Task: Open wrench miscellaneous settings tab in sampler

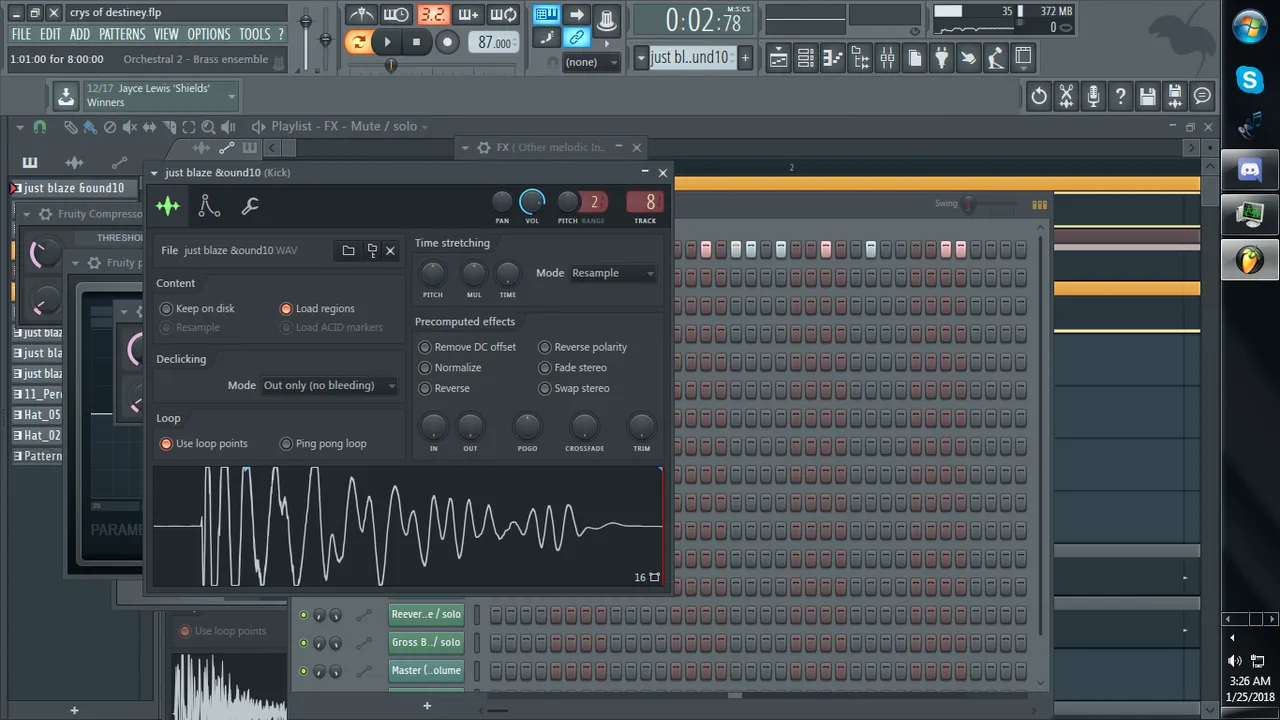Action: tap(250, 206)
